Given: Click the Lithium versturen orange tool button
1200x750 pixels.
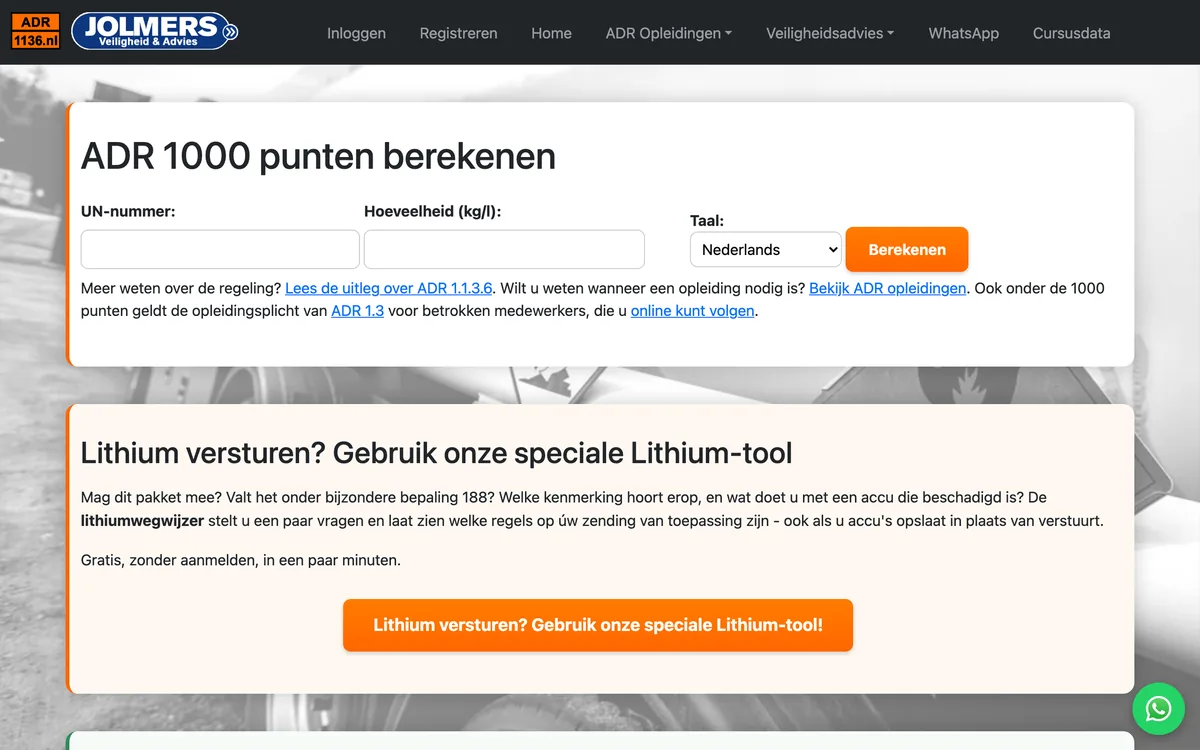Looking at the screenshot, I should point(598,625).
